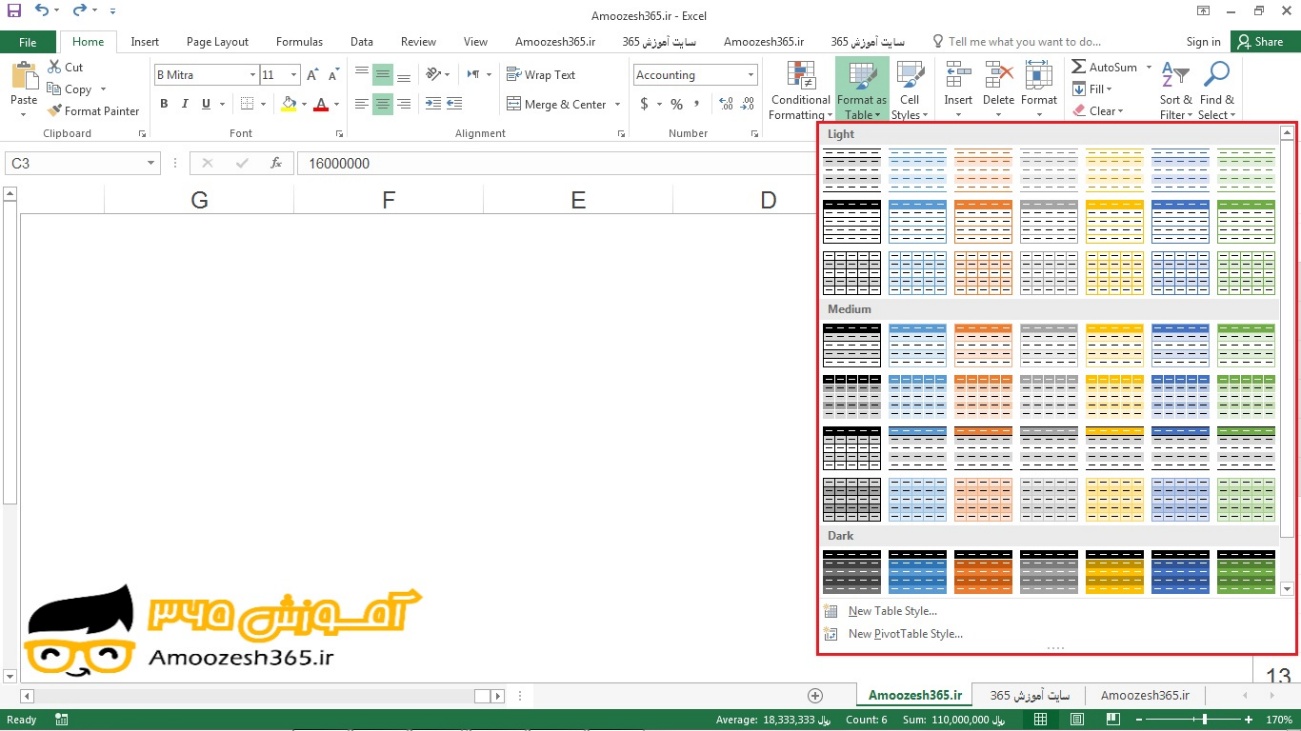Image resolution: width=1301 pixels, height=731 pixels.
Task: Click the Redo arrow icon
Action: [x=80, y=11]
